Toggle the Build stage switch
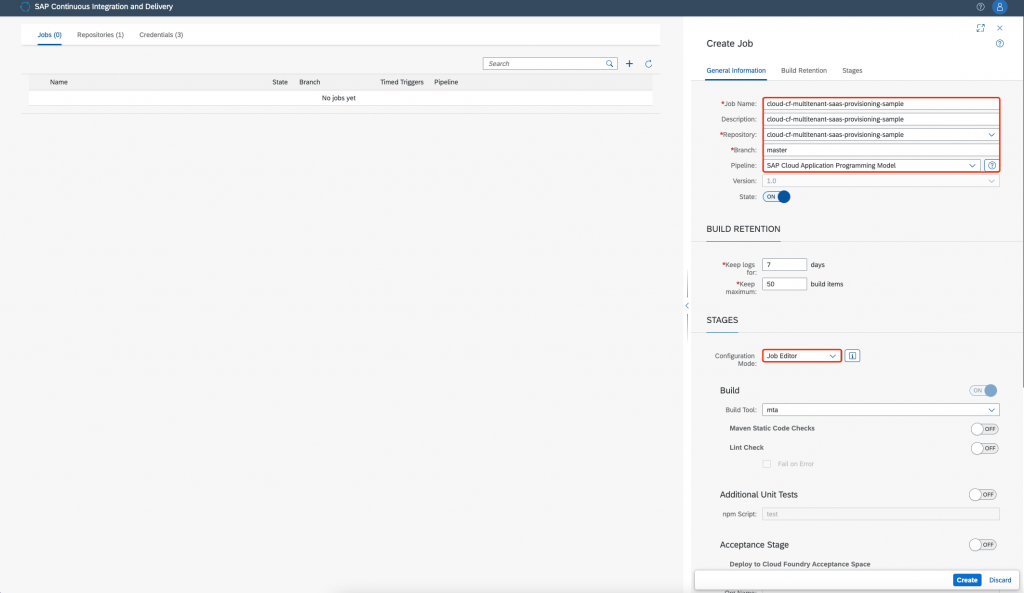Image resolution: width=1024 pixels, height=593 pixels. pyautogui.click(x=983, y=391)
